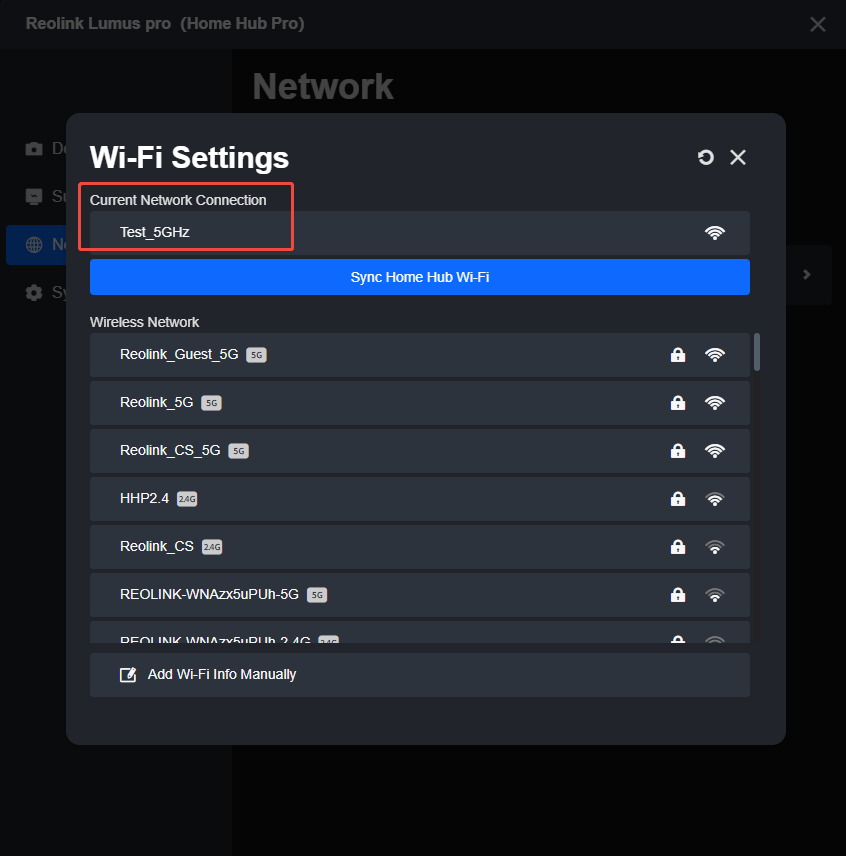Select REOLINK-WNAzx5uPUh-5G network
This screenshot has width=846, height=856.
coord(420,595)
